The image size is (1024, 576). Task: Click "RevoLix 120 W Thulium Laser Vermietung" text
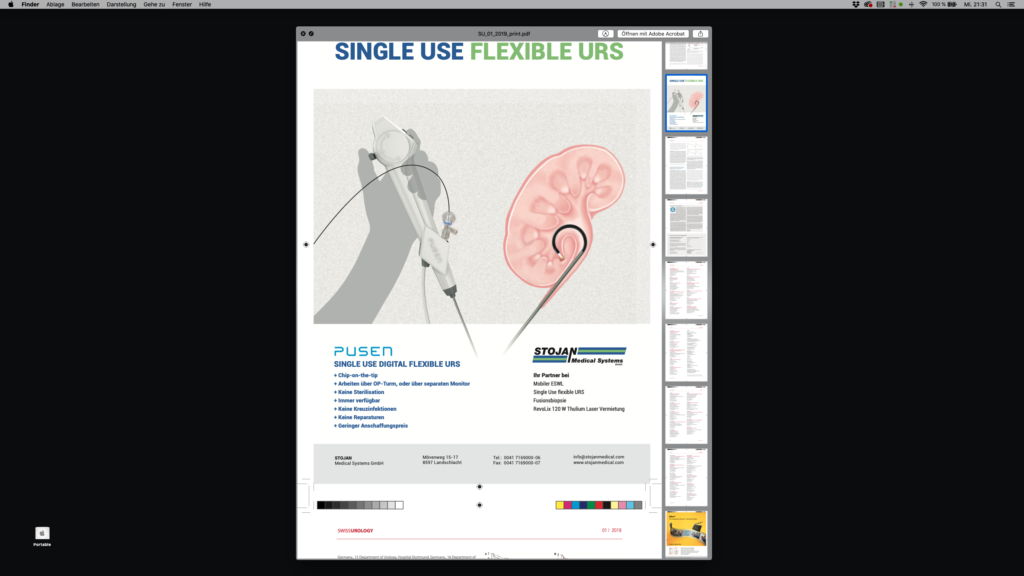(x=579, y=409)
